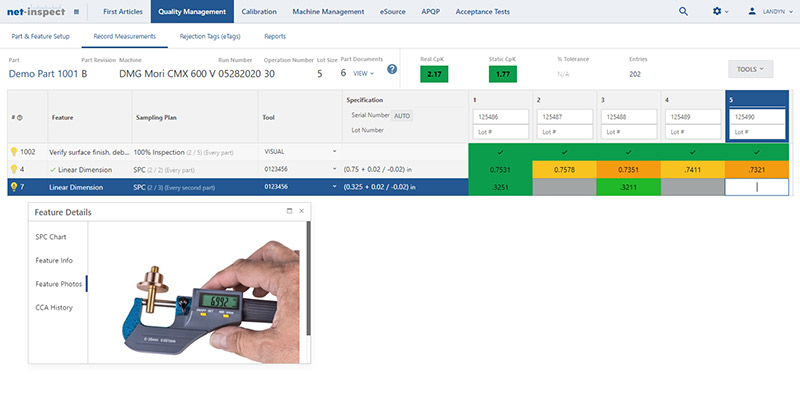Show the SPC Chart section
Image resolution: width=800 pixels, height=399 pixels.
[x=51, y=237]
